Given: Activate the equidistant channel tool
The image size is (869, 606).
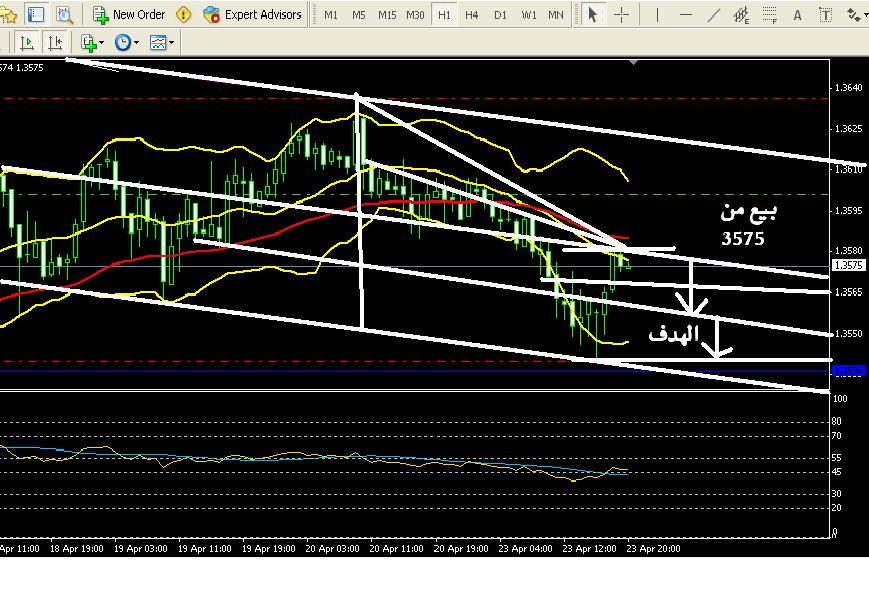Looking at the screenshot, I should [x=741, y=15].
